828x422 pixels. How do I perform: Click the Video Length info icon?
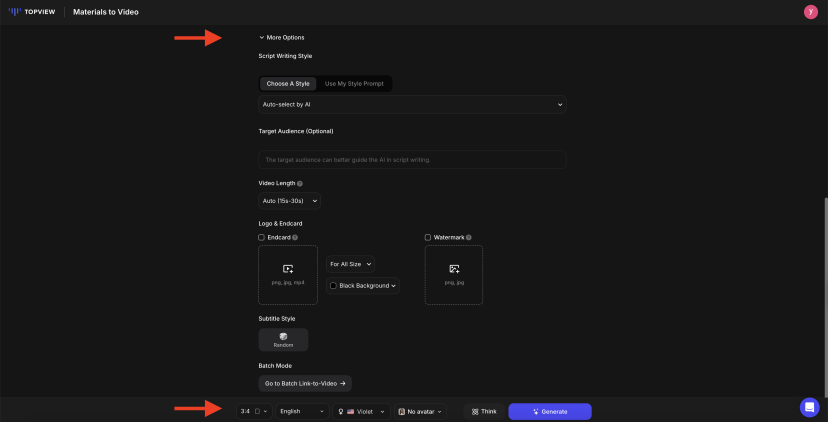(x=300, y=184)
